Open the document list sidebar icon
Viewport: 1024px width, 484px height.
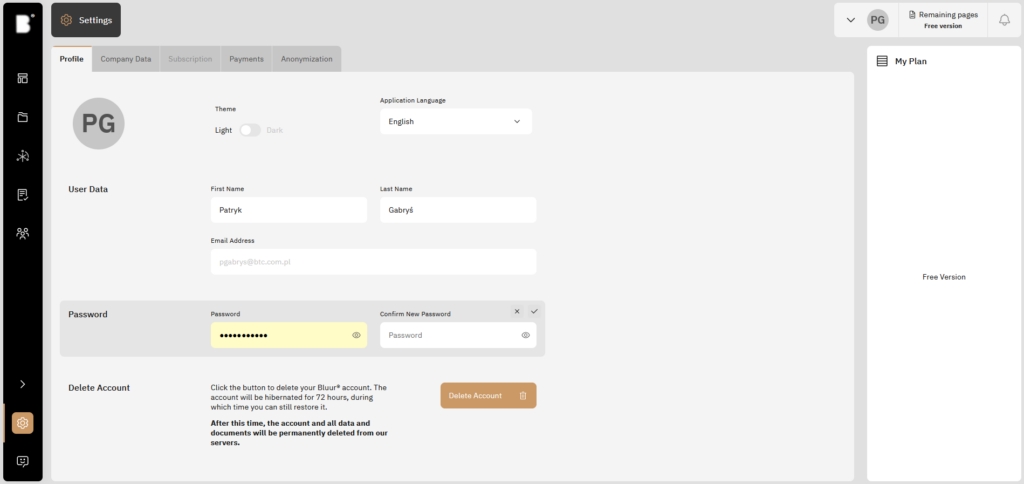tap(22, 195)
